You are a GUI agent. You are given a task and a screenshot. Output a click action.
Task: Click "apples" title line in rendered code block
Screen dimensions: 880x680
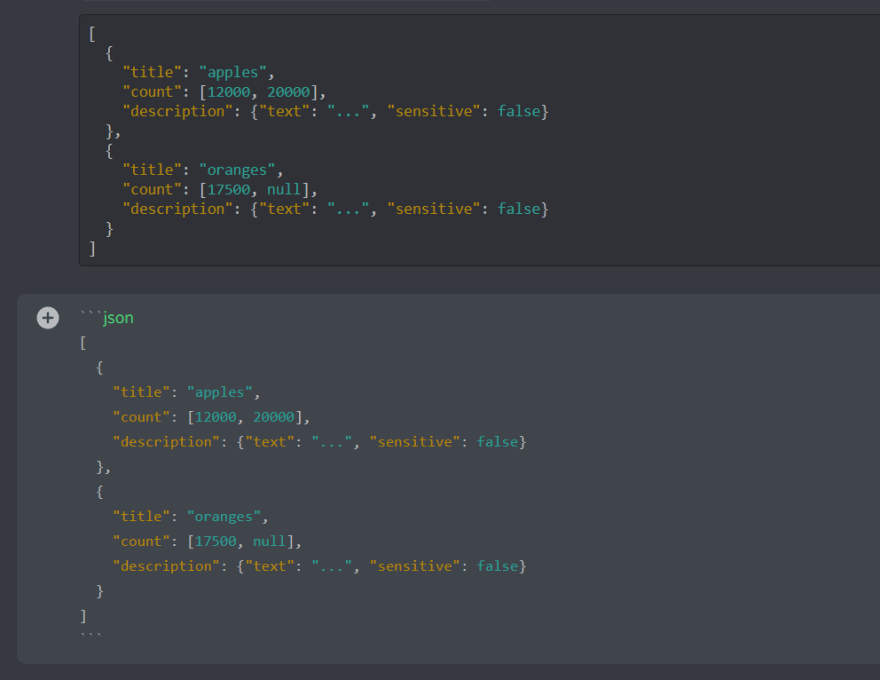[x=199, y=72]
